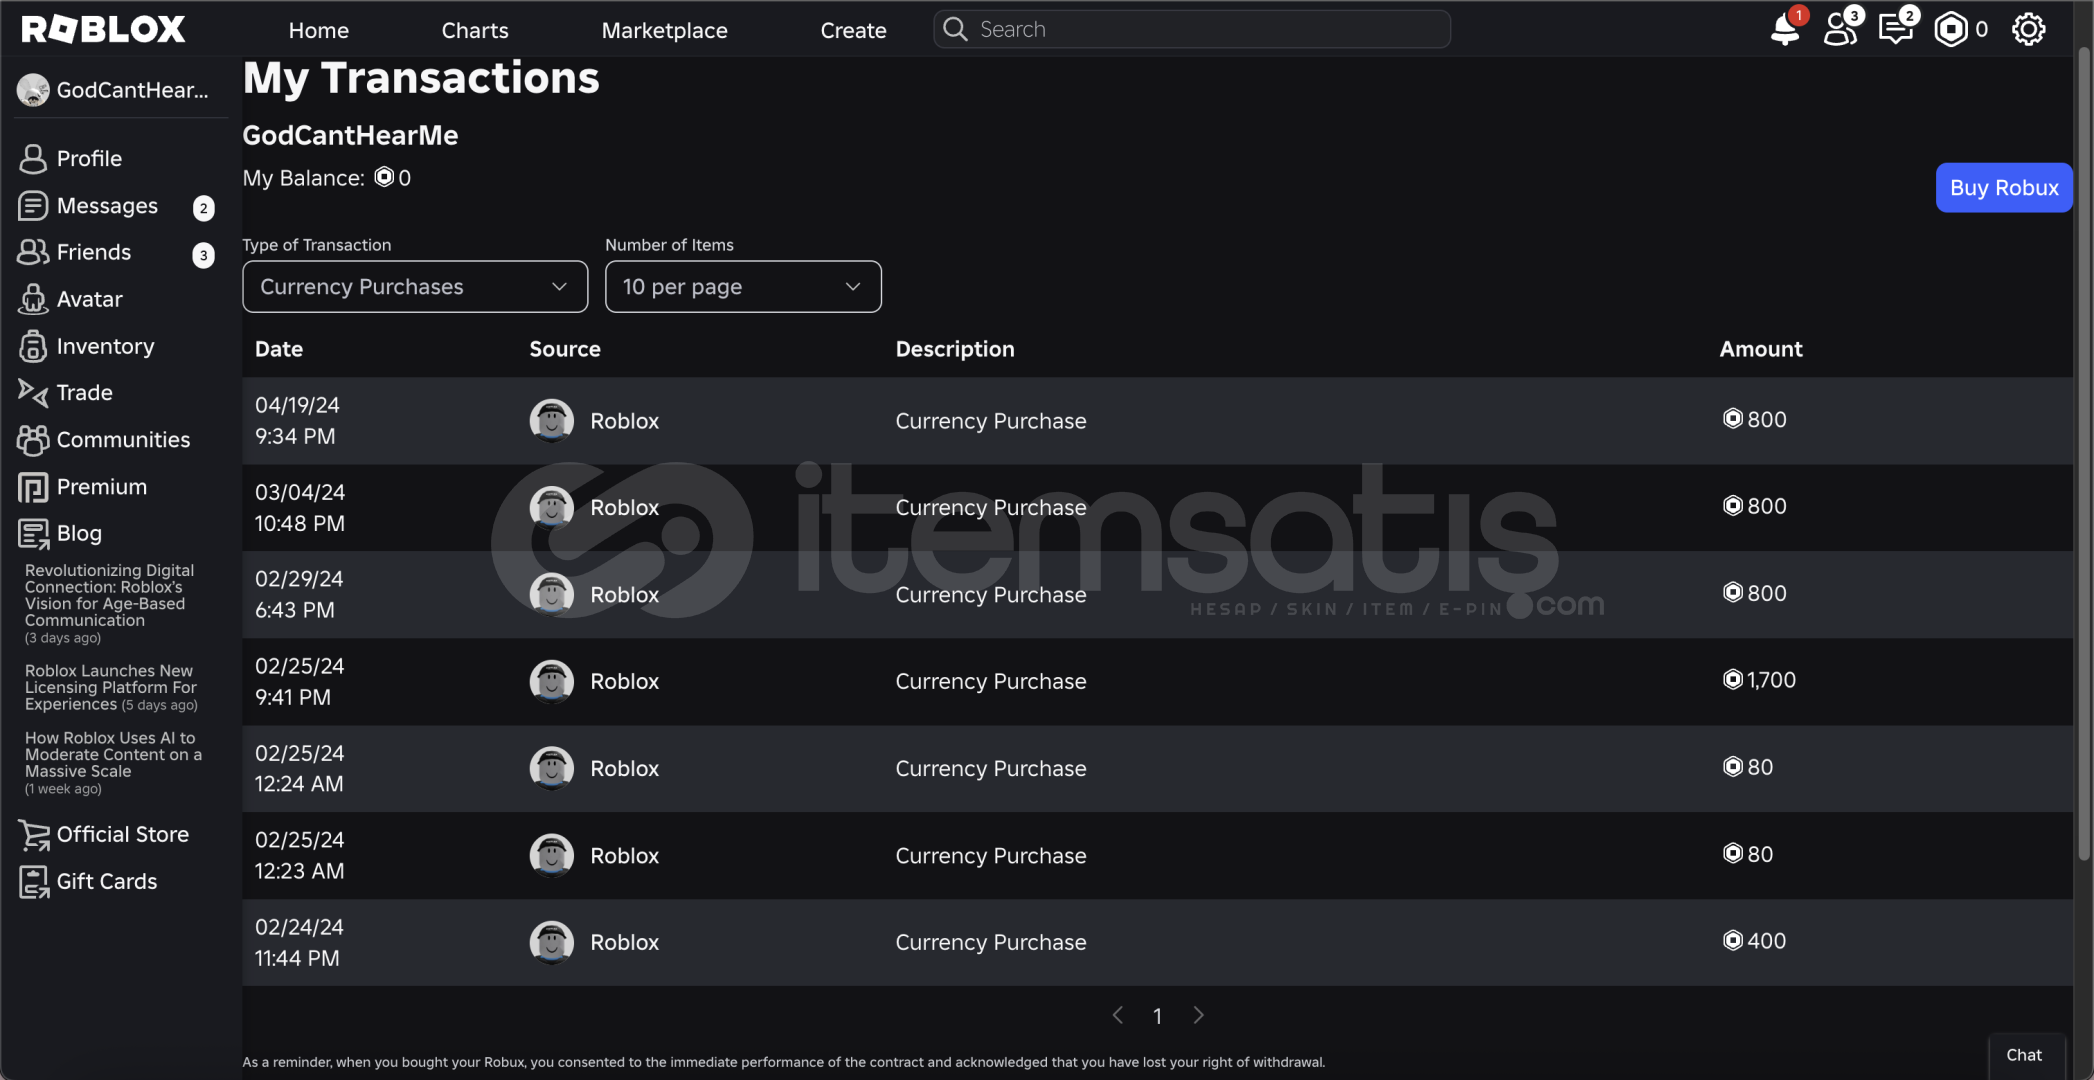The width and height of the screenshot is (2094, 1080).
Task: Click the Gift Cards icon
Action: 33,881
